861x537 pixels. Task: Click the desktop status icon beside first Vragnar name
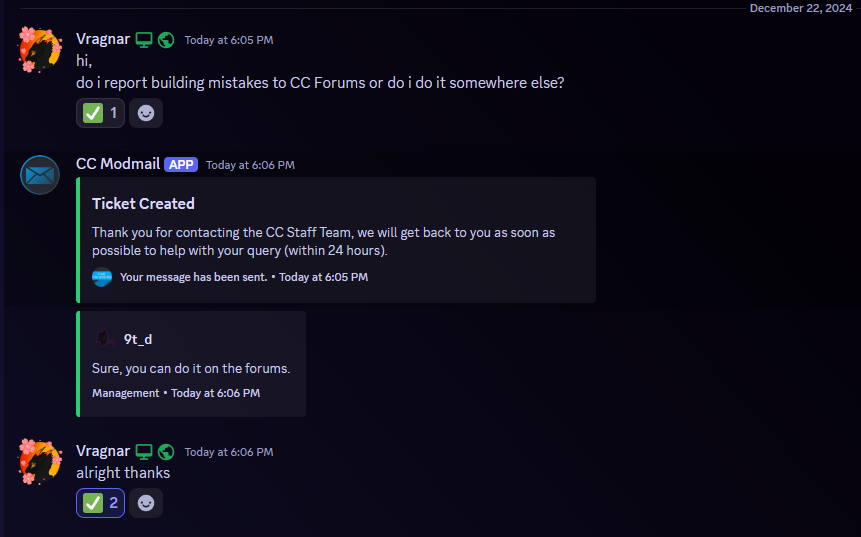point(145,40)
